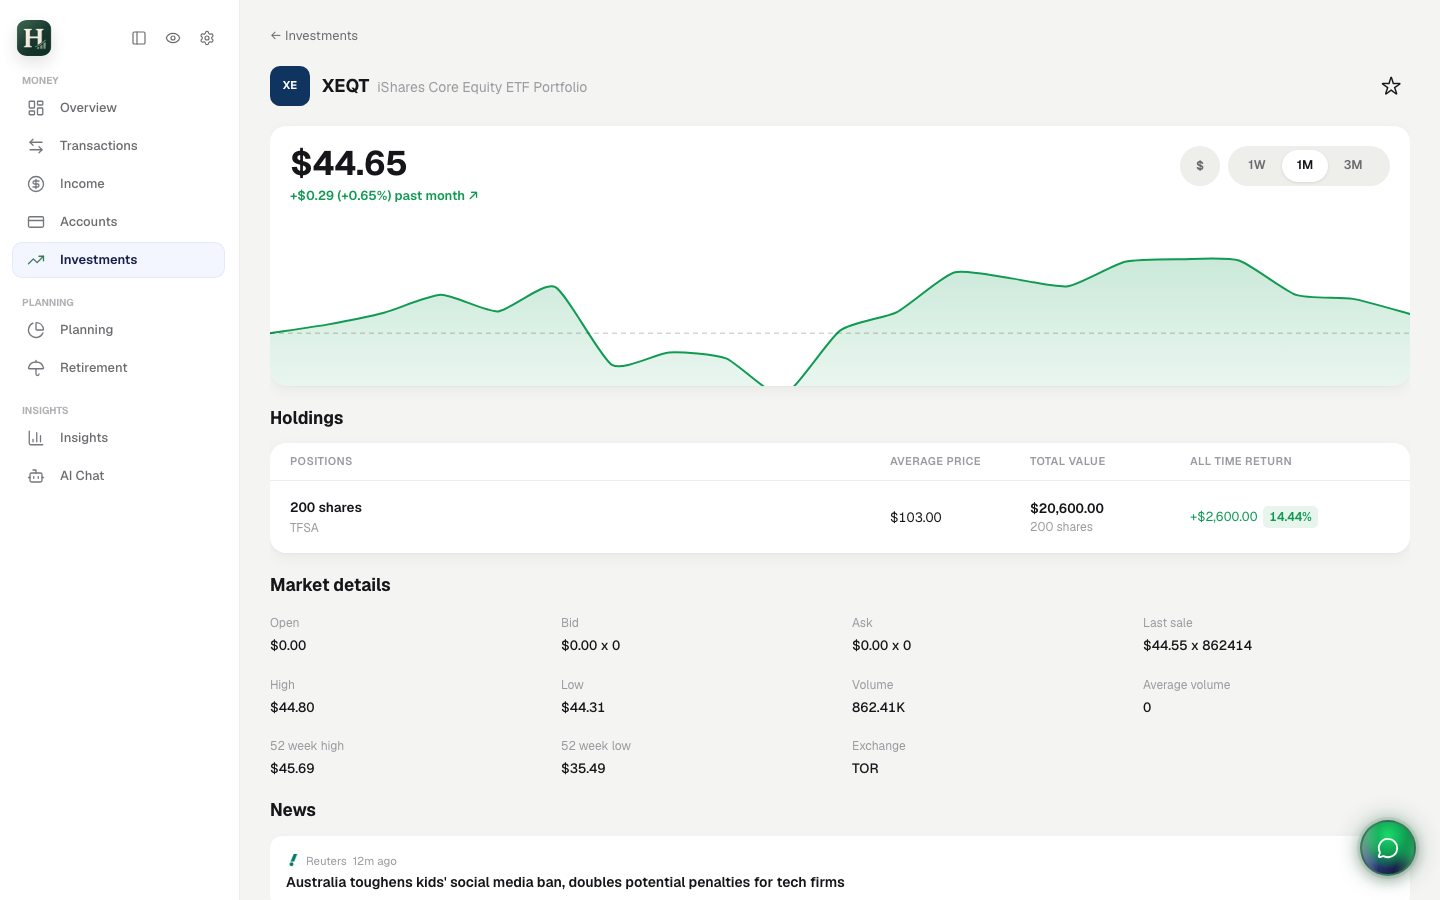Toggle the dollar sign display button
This screenshot has width=1440, height=900.
1200,166
